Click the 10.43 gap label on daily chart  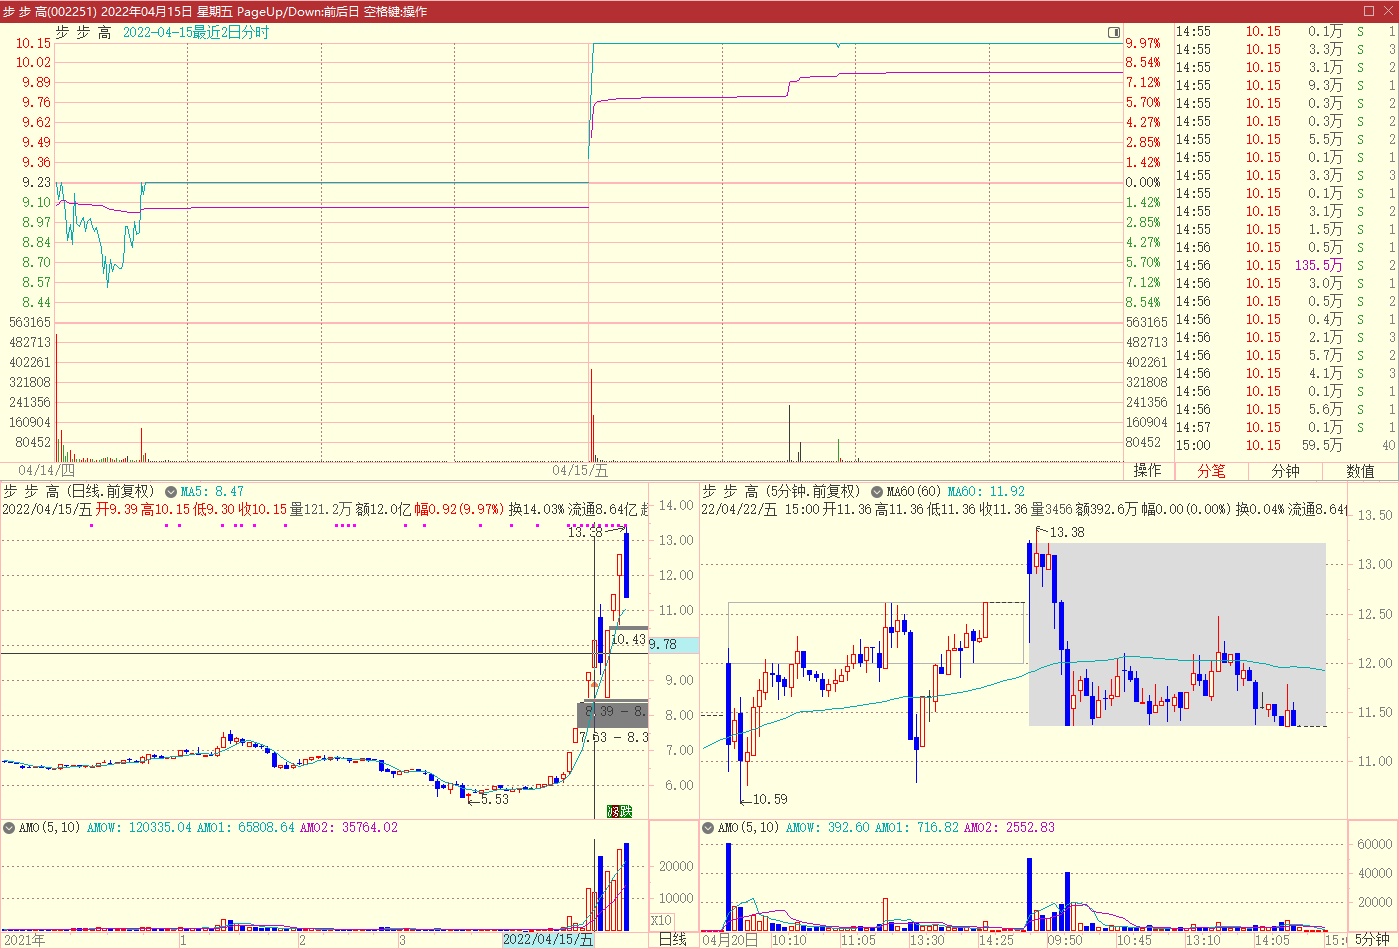coord(628,639)
